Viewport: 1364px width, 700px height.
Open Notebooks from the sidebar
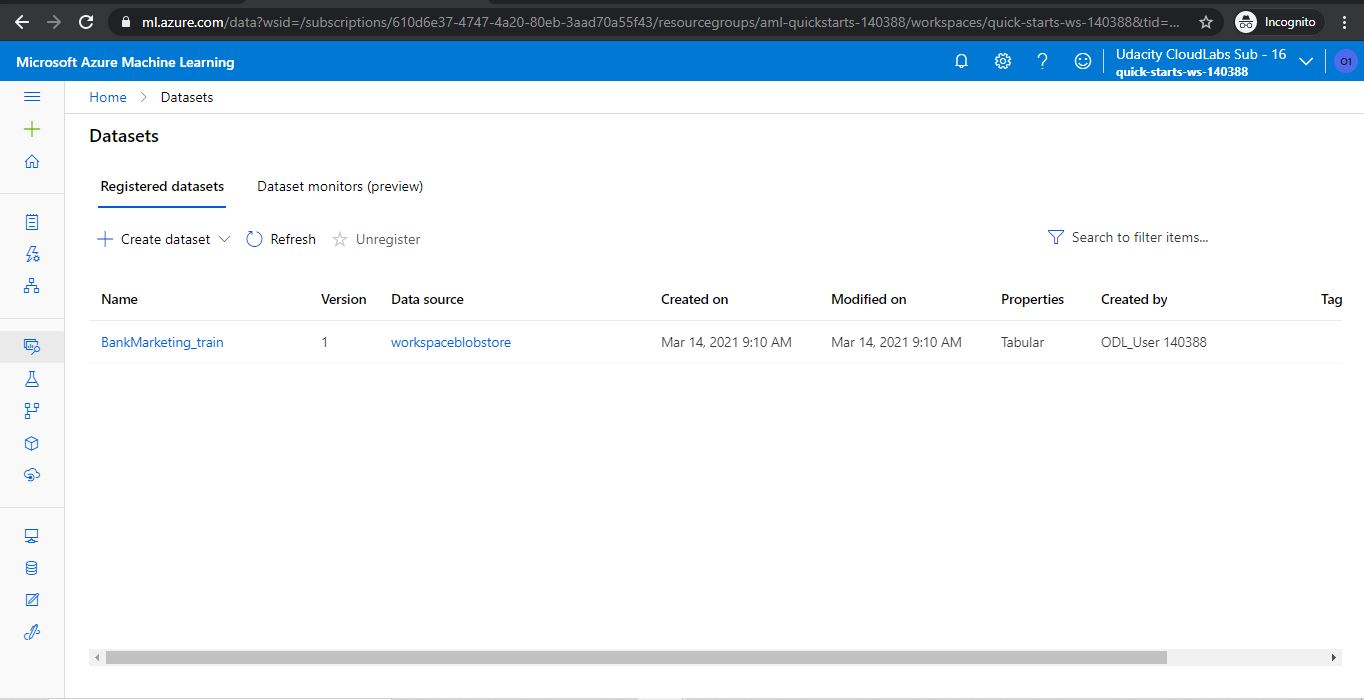31,221
